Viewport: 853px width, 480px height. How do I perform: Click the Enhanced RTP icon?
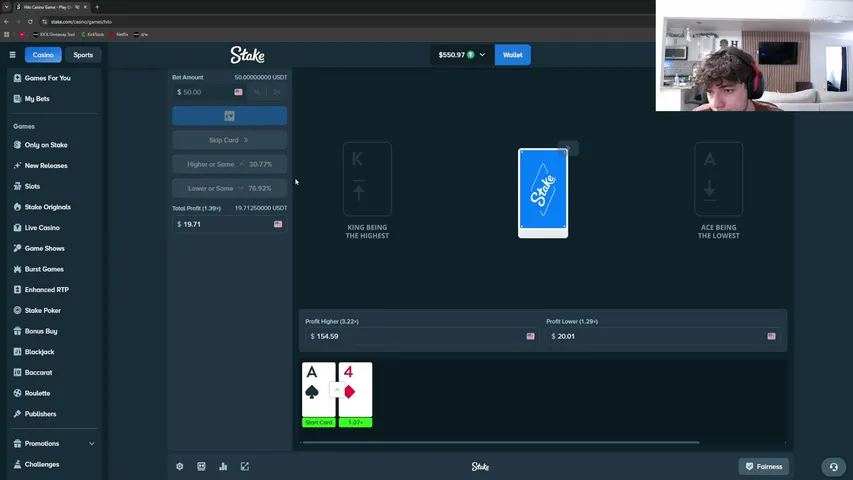click(x=17, y=290)
